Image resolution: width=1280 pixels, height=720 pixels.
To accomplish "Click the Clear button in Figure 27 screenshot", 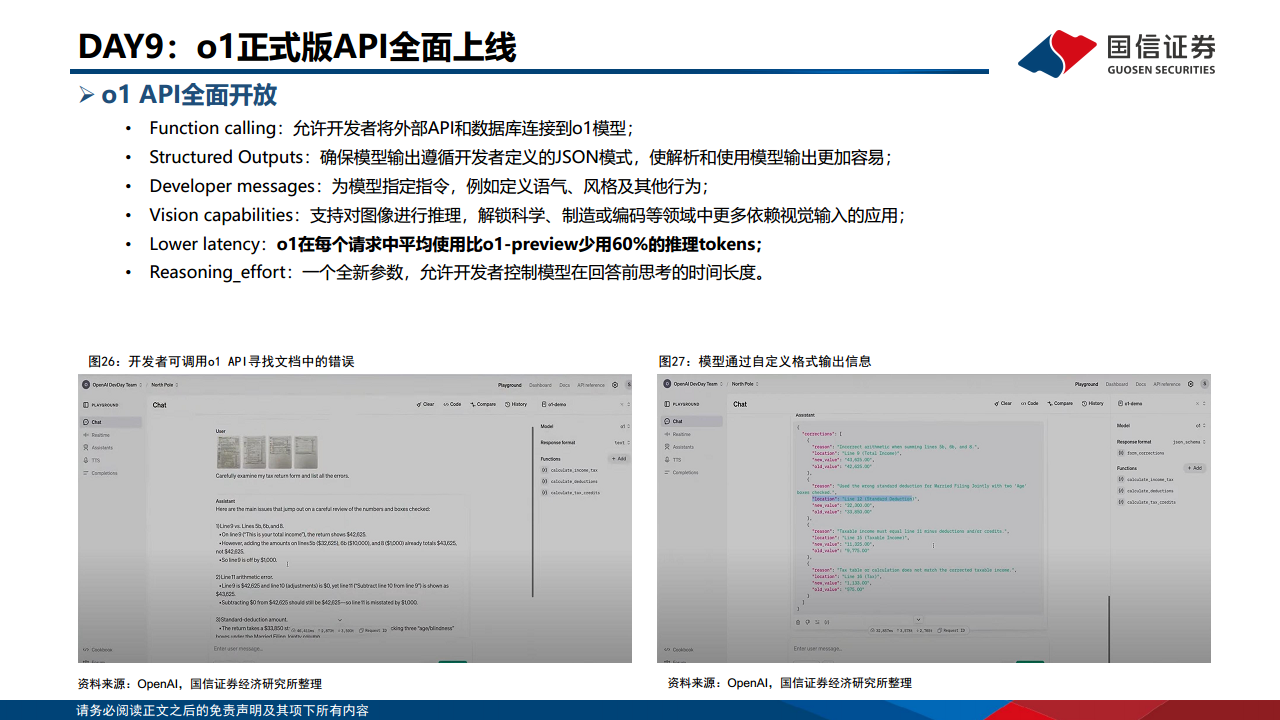I will pos(1003,403).
